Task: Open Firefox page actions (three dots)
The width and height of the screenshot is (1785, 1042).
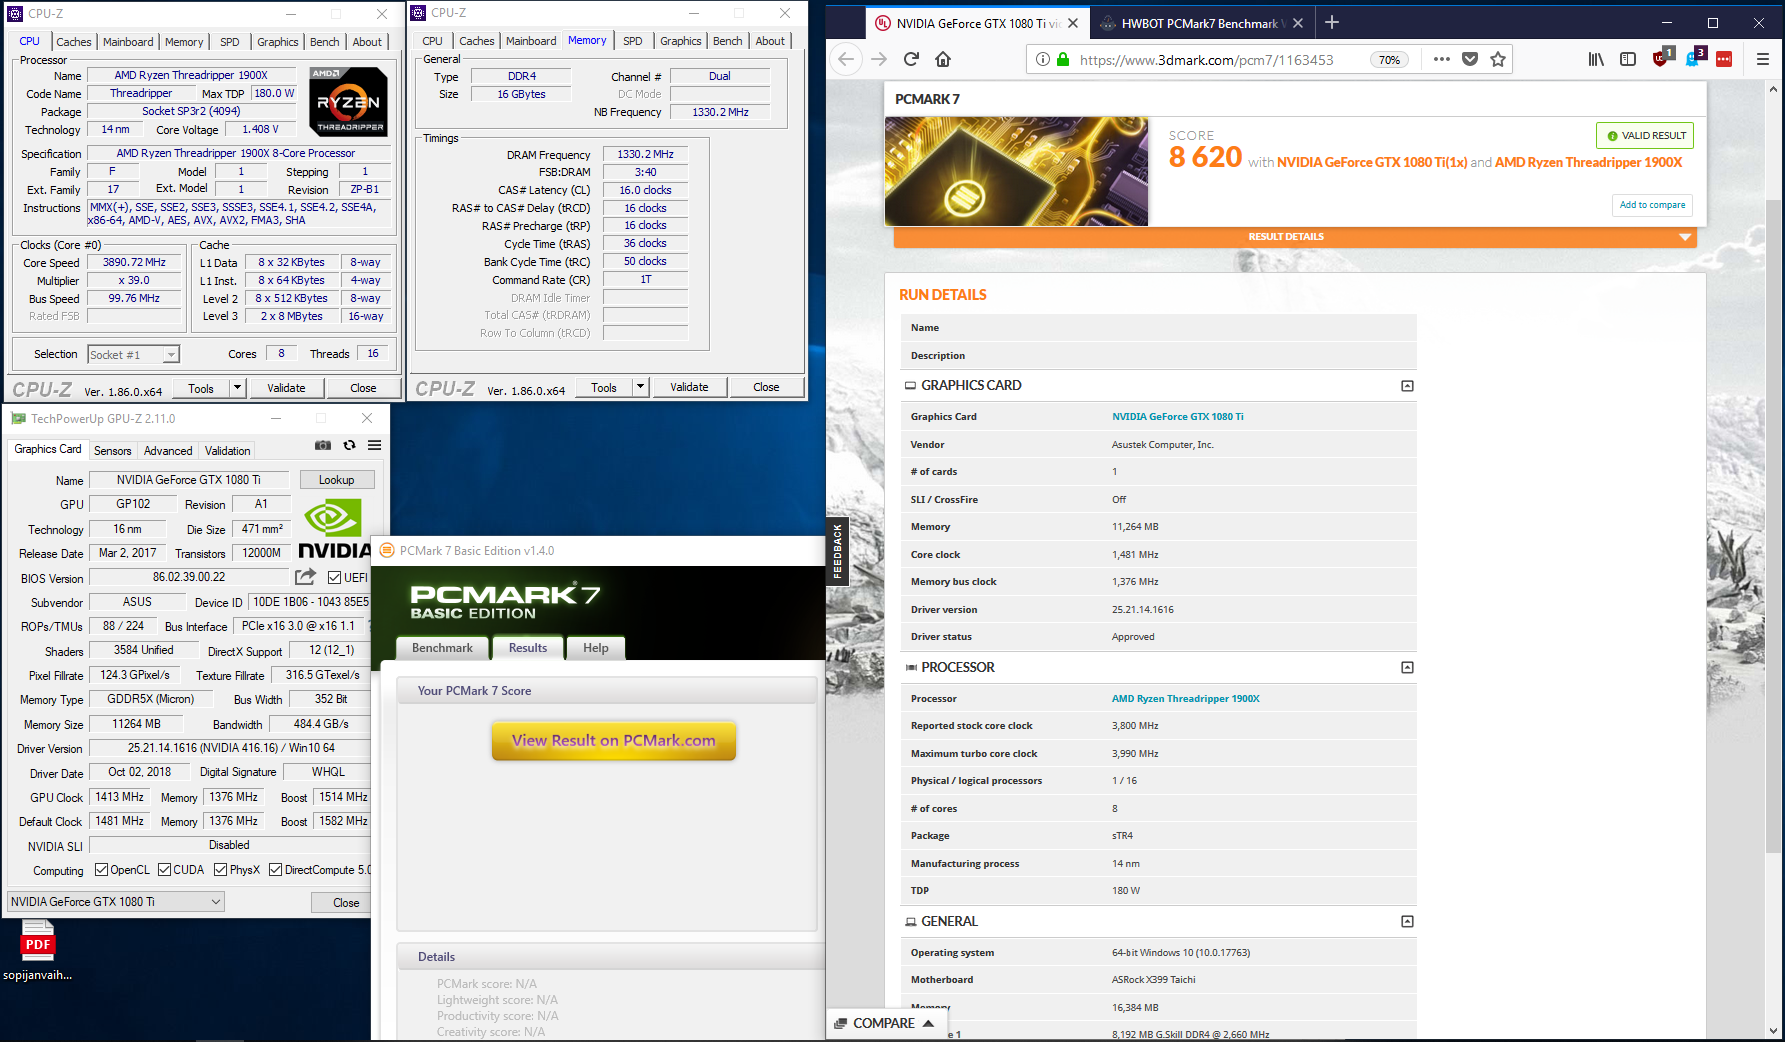Action: tap(1441, 59)
